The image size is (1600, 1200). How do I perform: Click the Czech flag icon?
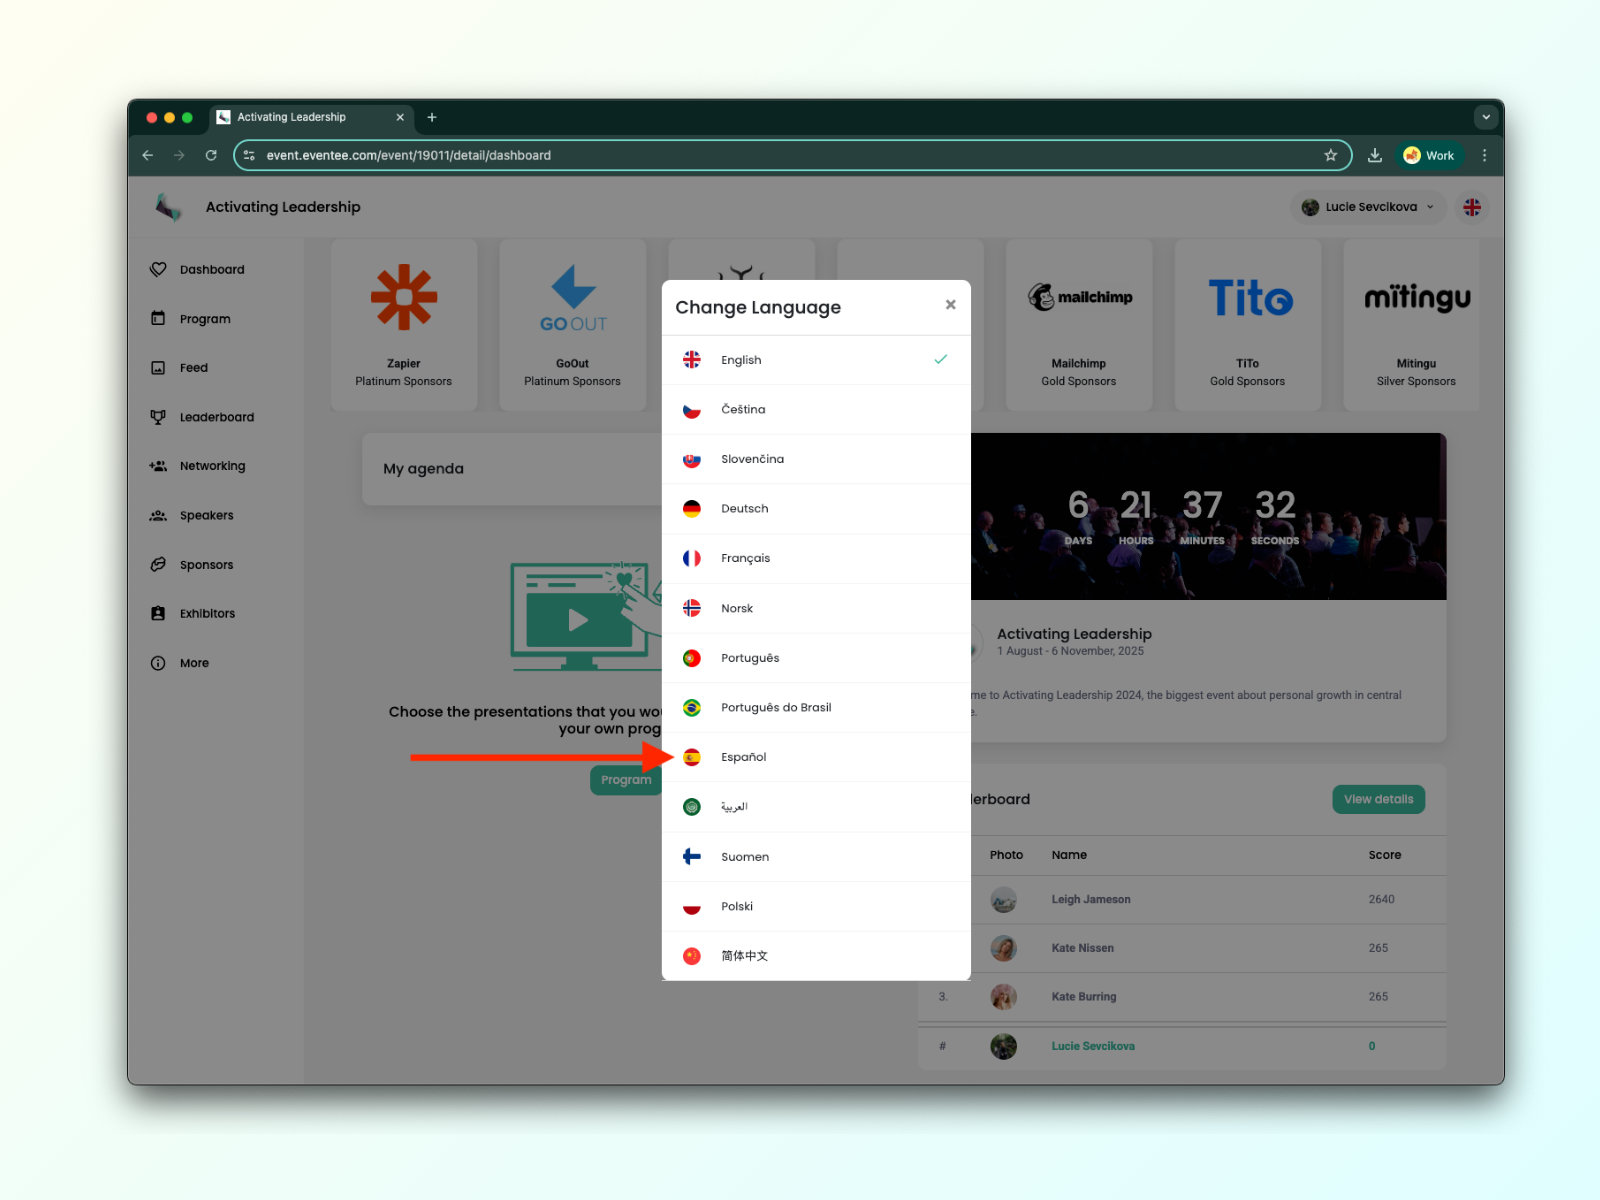tap(692, 410)
